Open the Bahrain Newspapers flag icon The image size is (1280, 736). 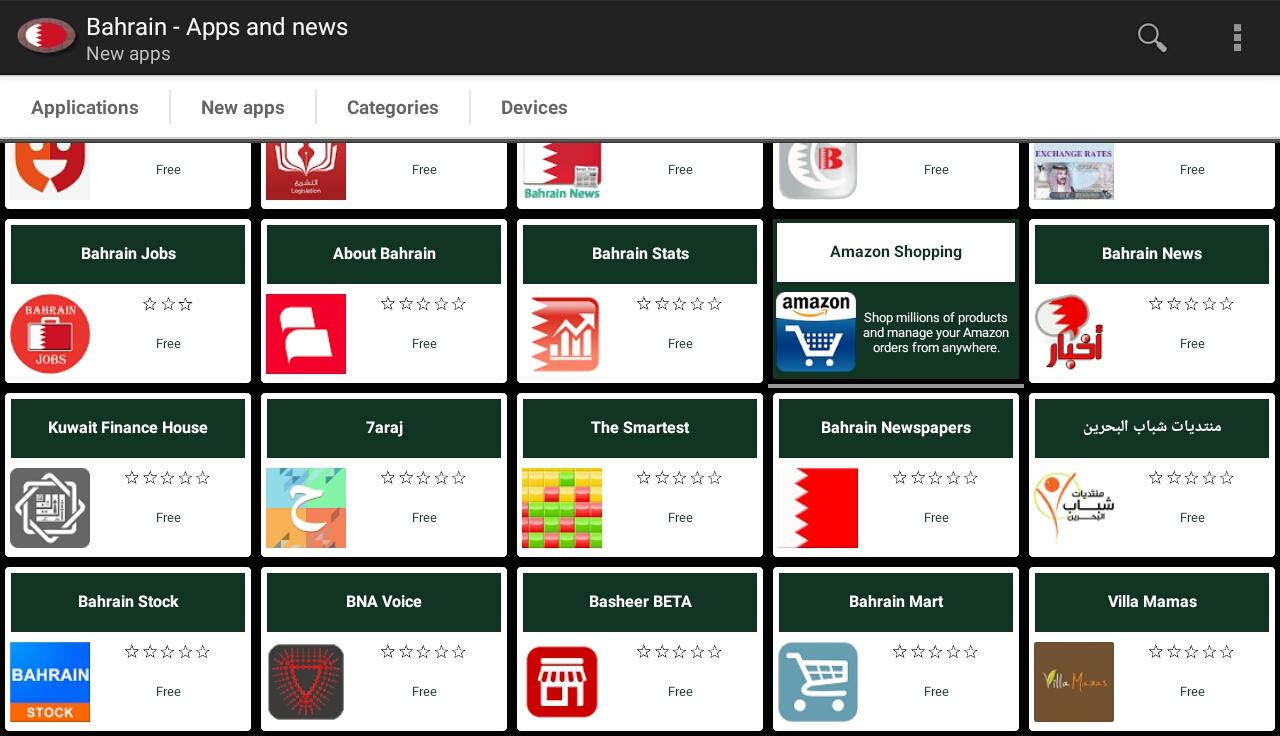818,508
